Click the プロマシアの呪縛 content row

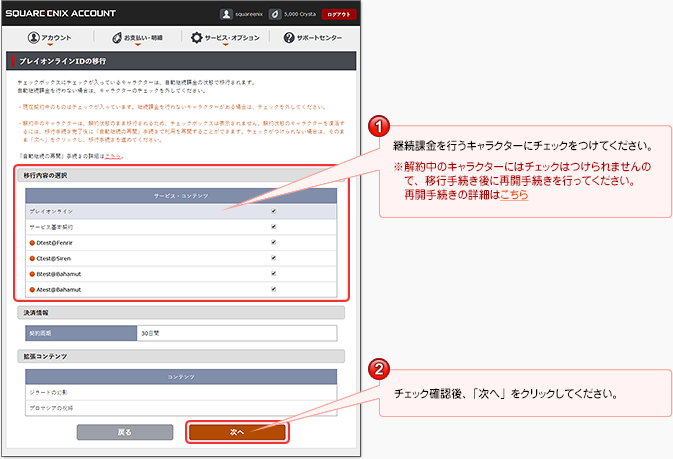click(181, 408)
